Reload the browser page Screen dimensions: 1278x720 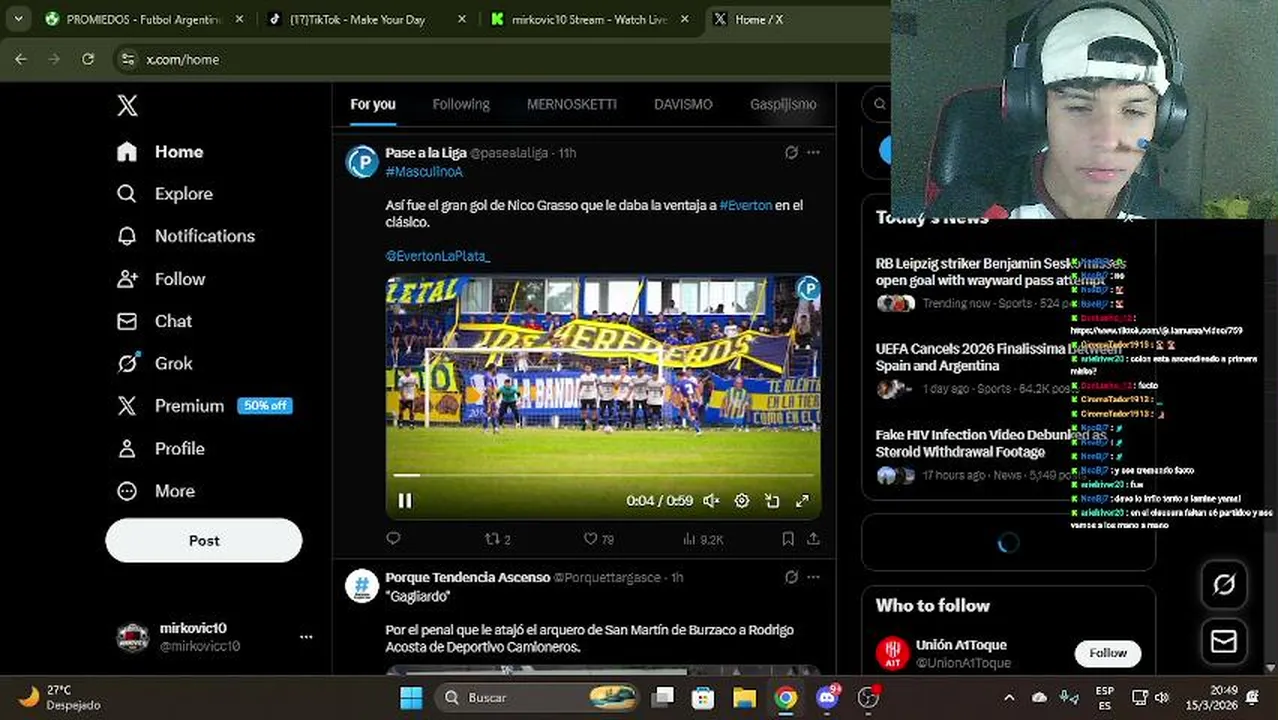pyautogui.click(x=88, y=59)
